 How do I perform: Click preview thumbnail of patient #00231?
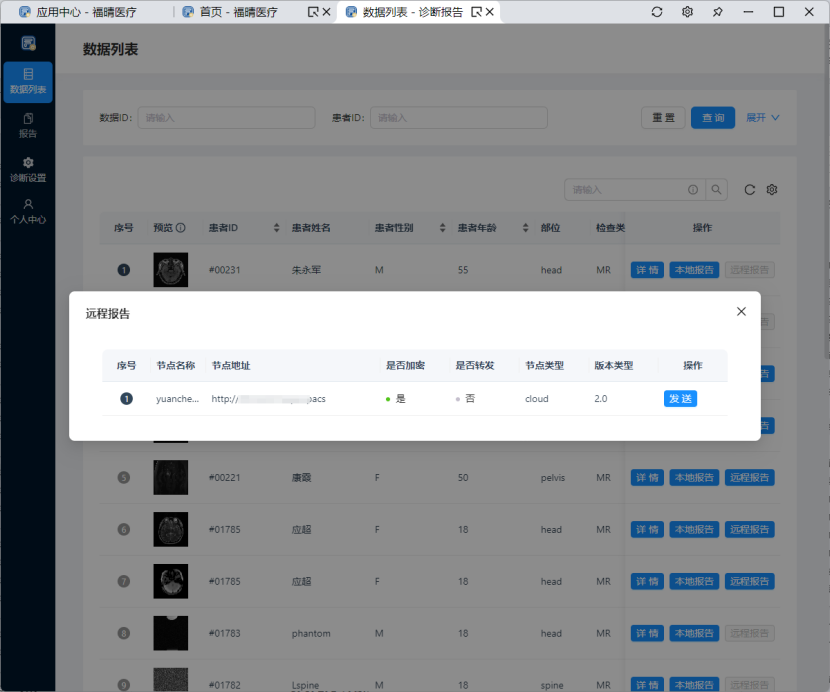(170, 270)
